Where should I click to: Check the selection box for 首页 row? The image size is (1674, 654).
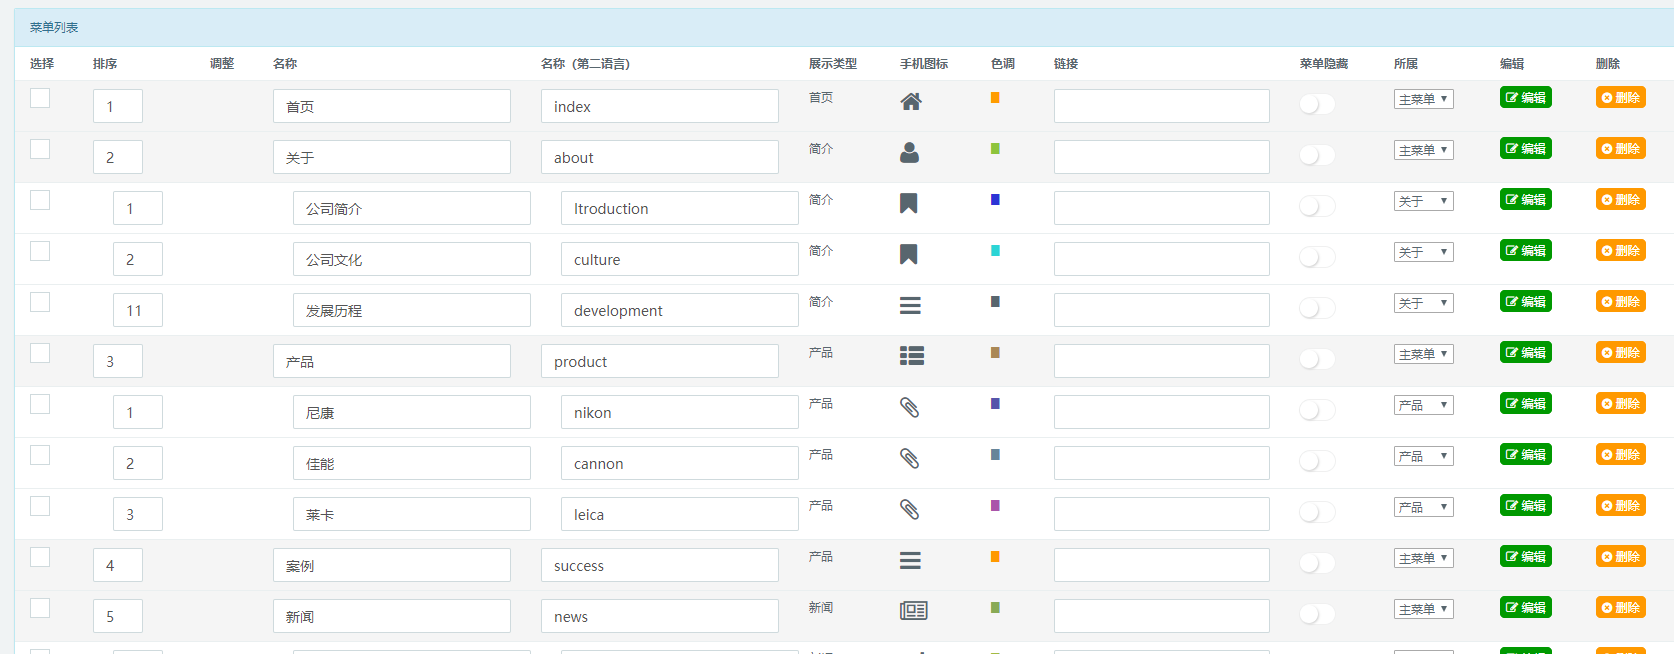(x=40, y=98)
